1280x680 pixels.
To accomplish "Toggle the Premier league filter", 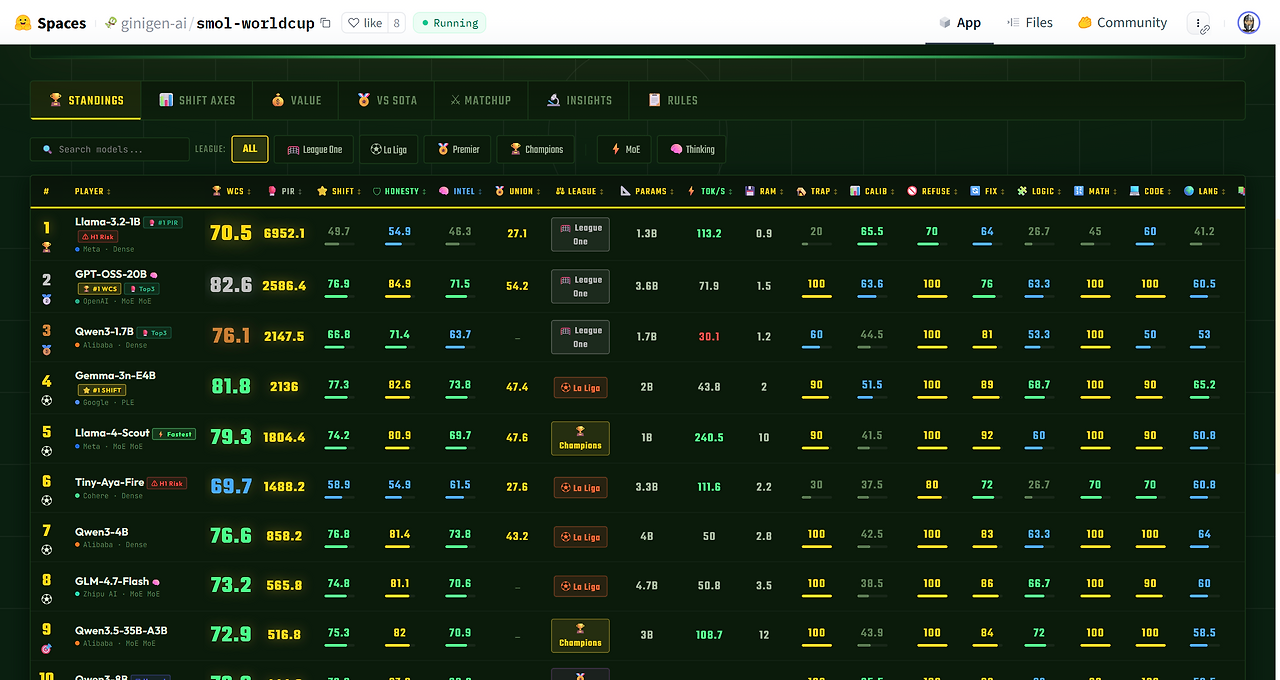I will point(458,149).
